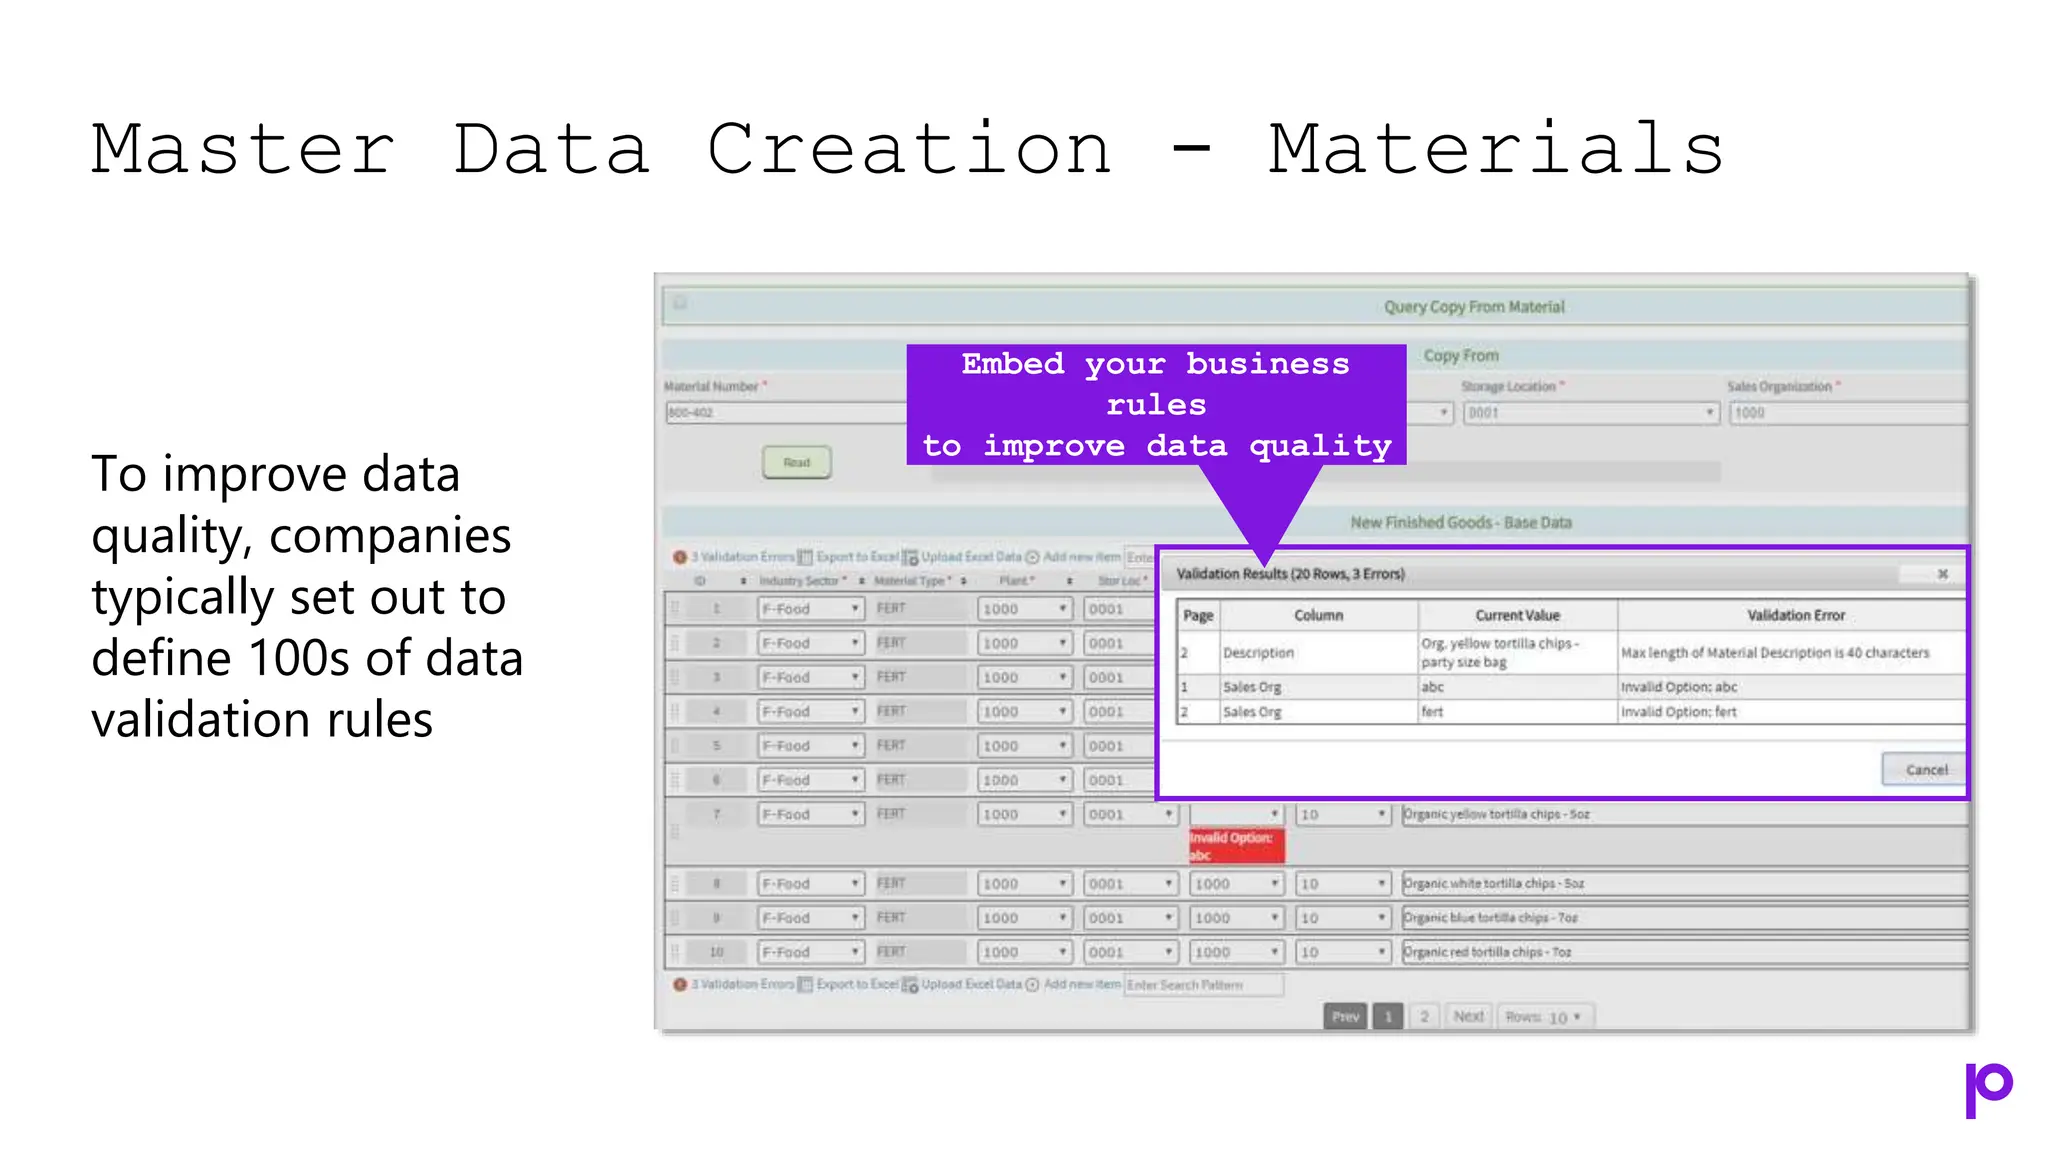Open the Rows: 10 page size dropdown
Viewport: 2048px width, 1152px height.
pyautogui.click(x=1546, y=1017)
